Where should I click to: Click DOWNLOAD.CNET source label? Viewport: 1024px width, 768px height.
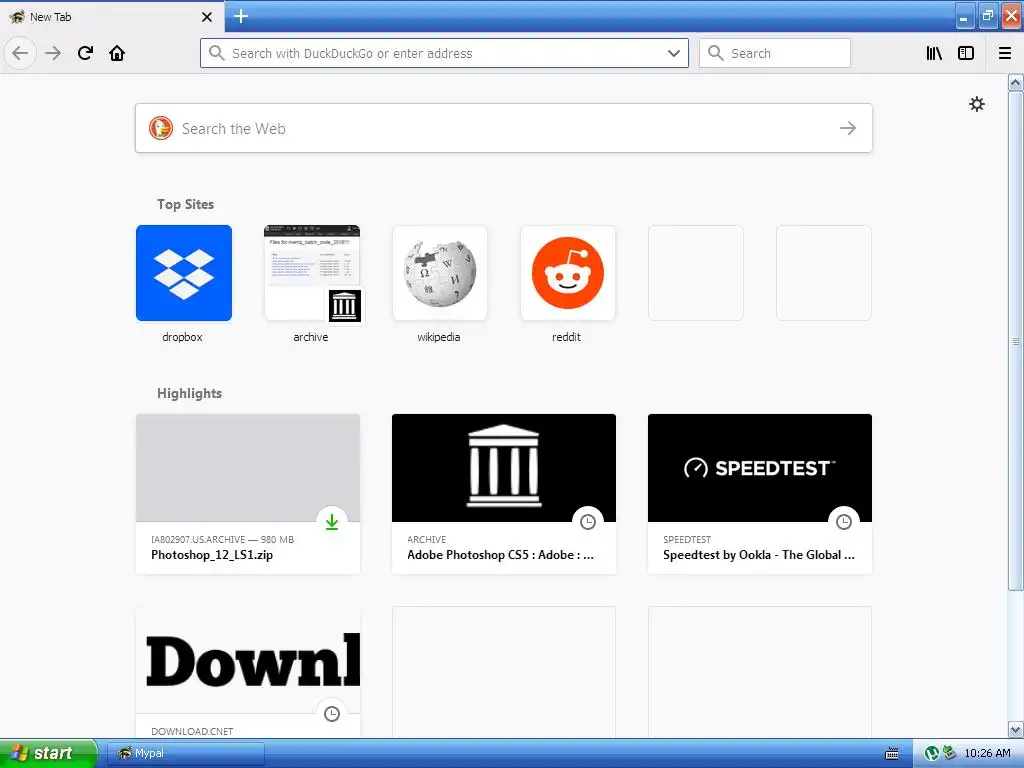(x=192, y=731)
